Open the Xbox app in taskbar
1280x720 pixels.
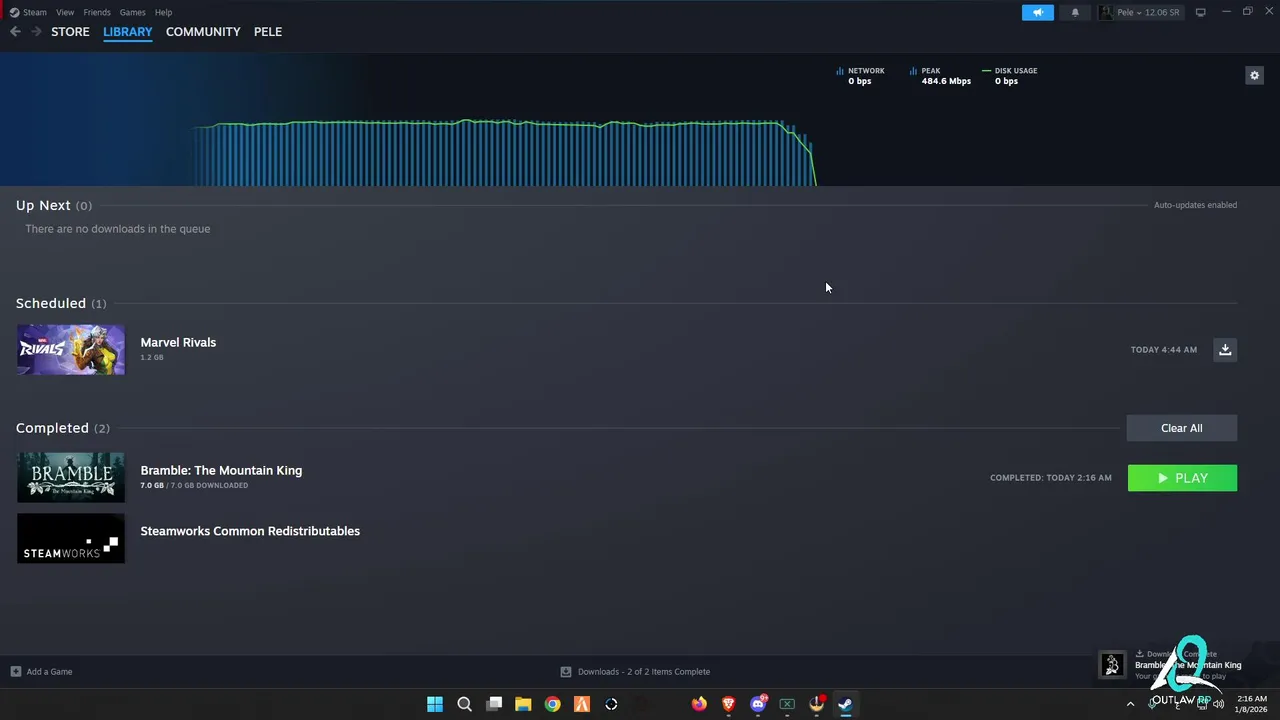[x=787, y=704]
